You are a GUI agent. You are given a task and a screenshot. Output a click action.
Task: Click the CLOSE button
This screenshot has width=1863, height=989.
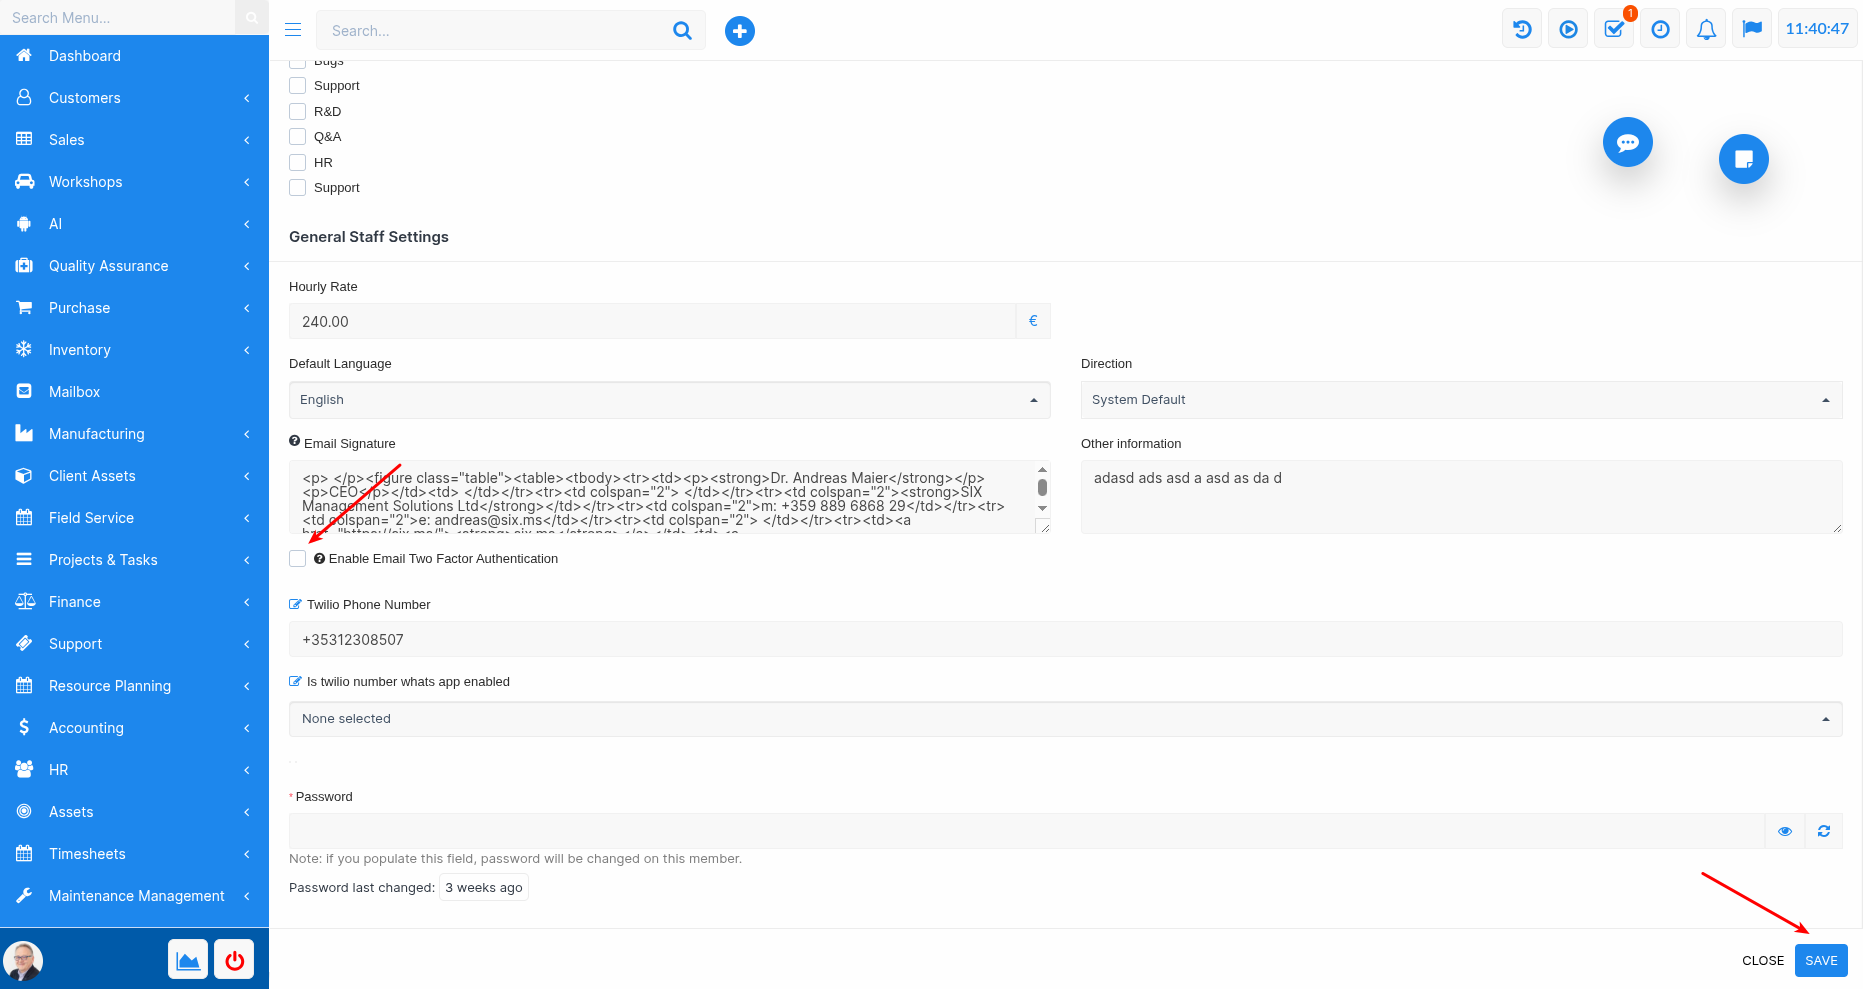1762,960
